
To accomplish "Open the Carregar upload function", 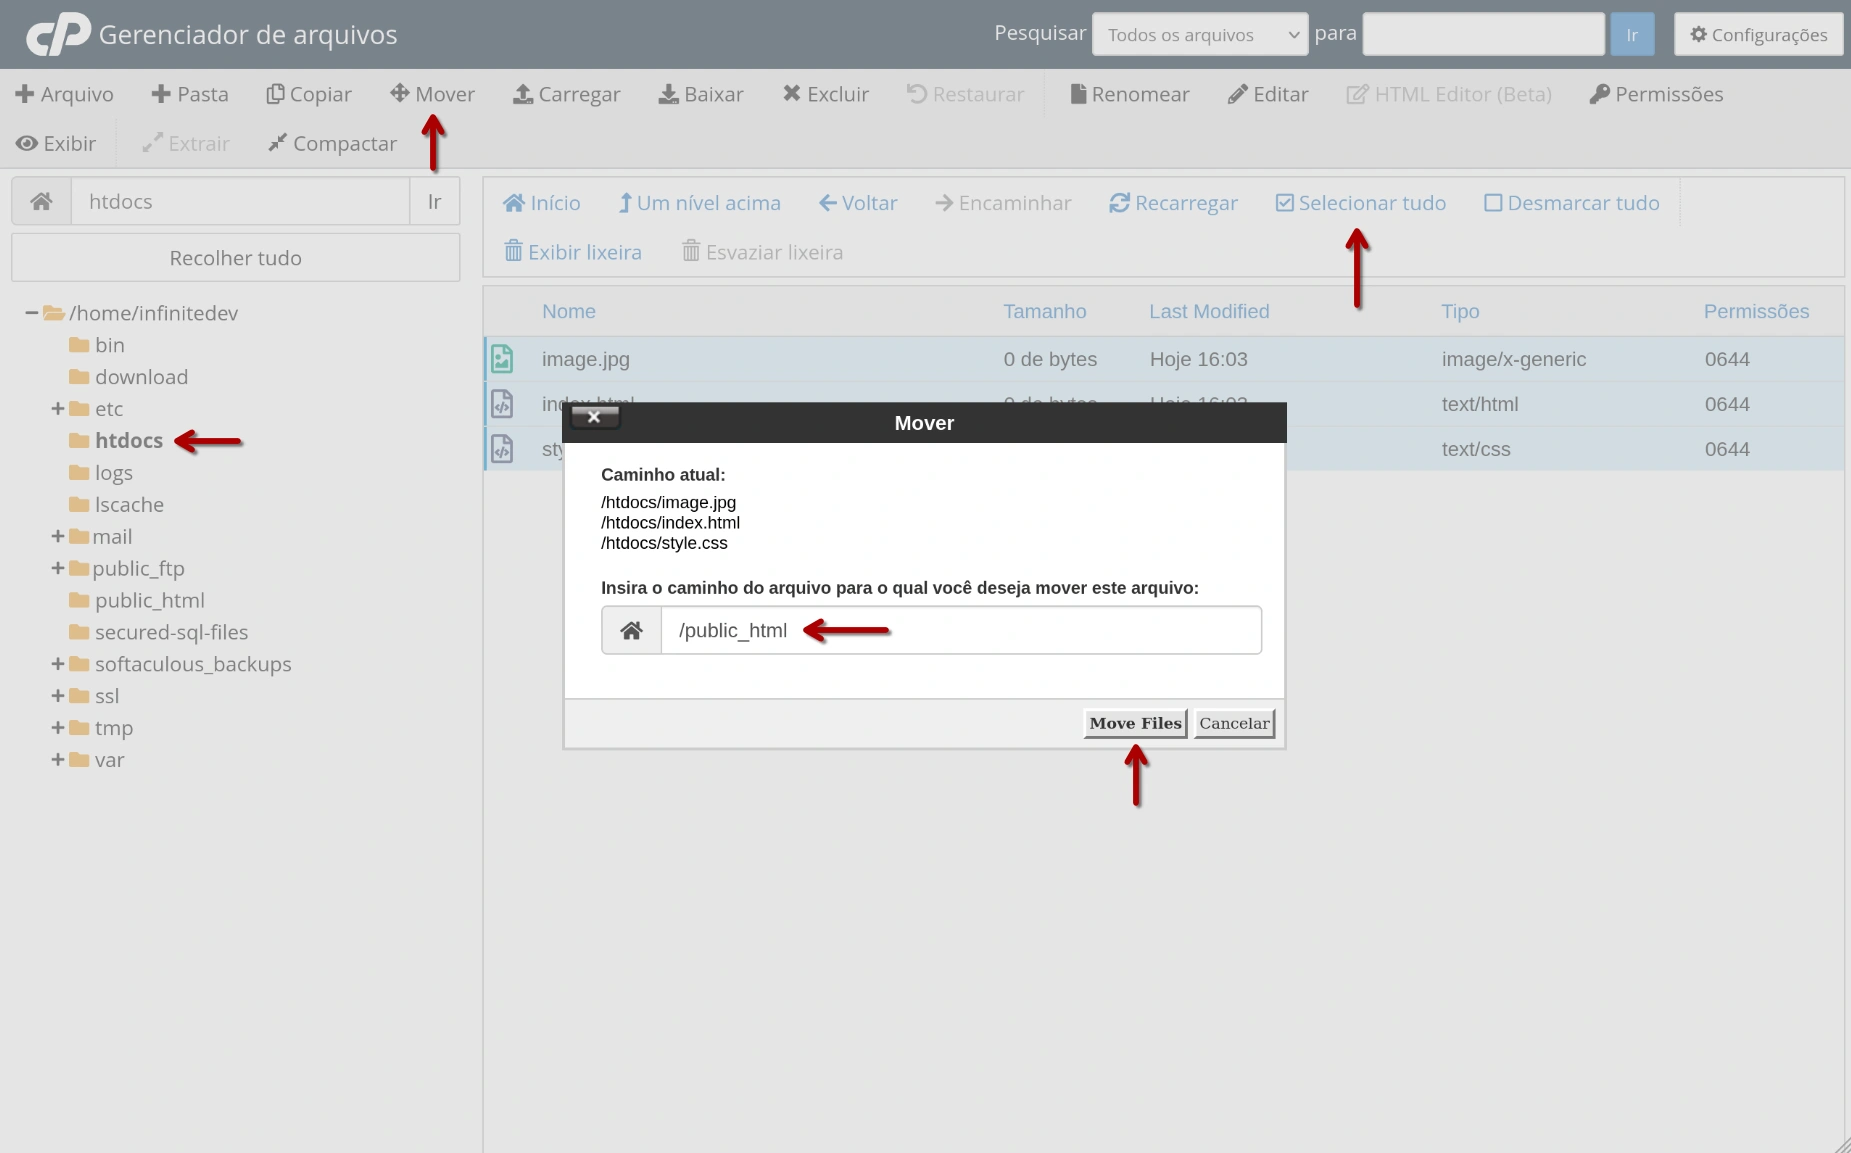I will coord(566,94).
